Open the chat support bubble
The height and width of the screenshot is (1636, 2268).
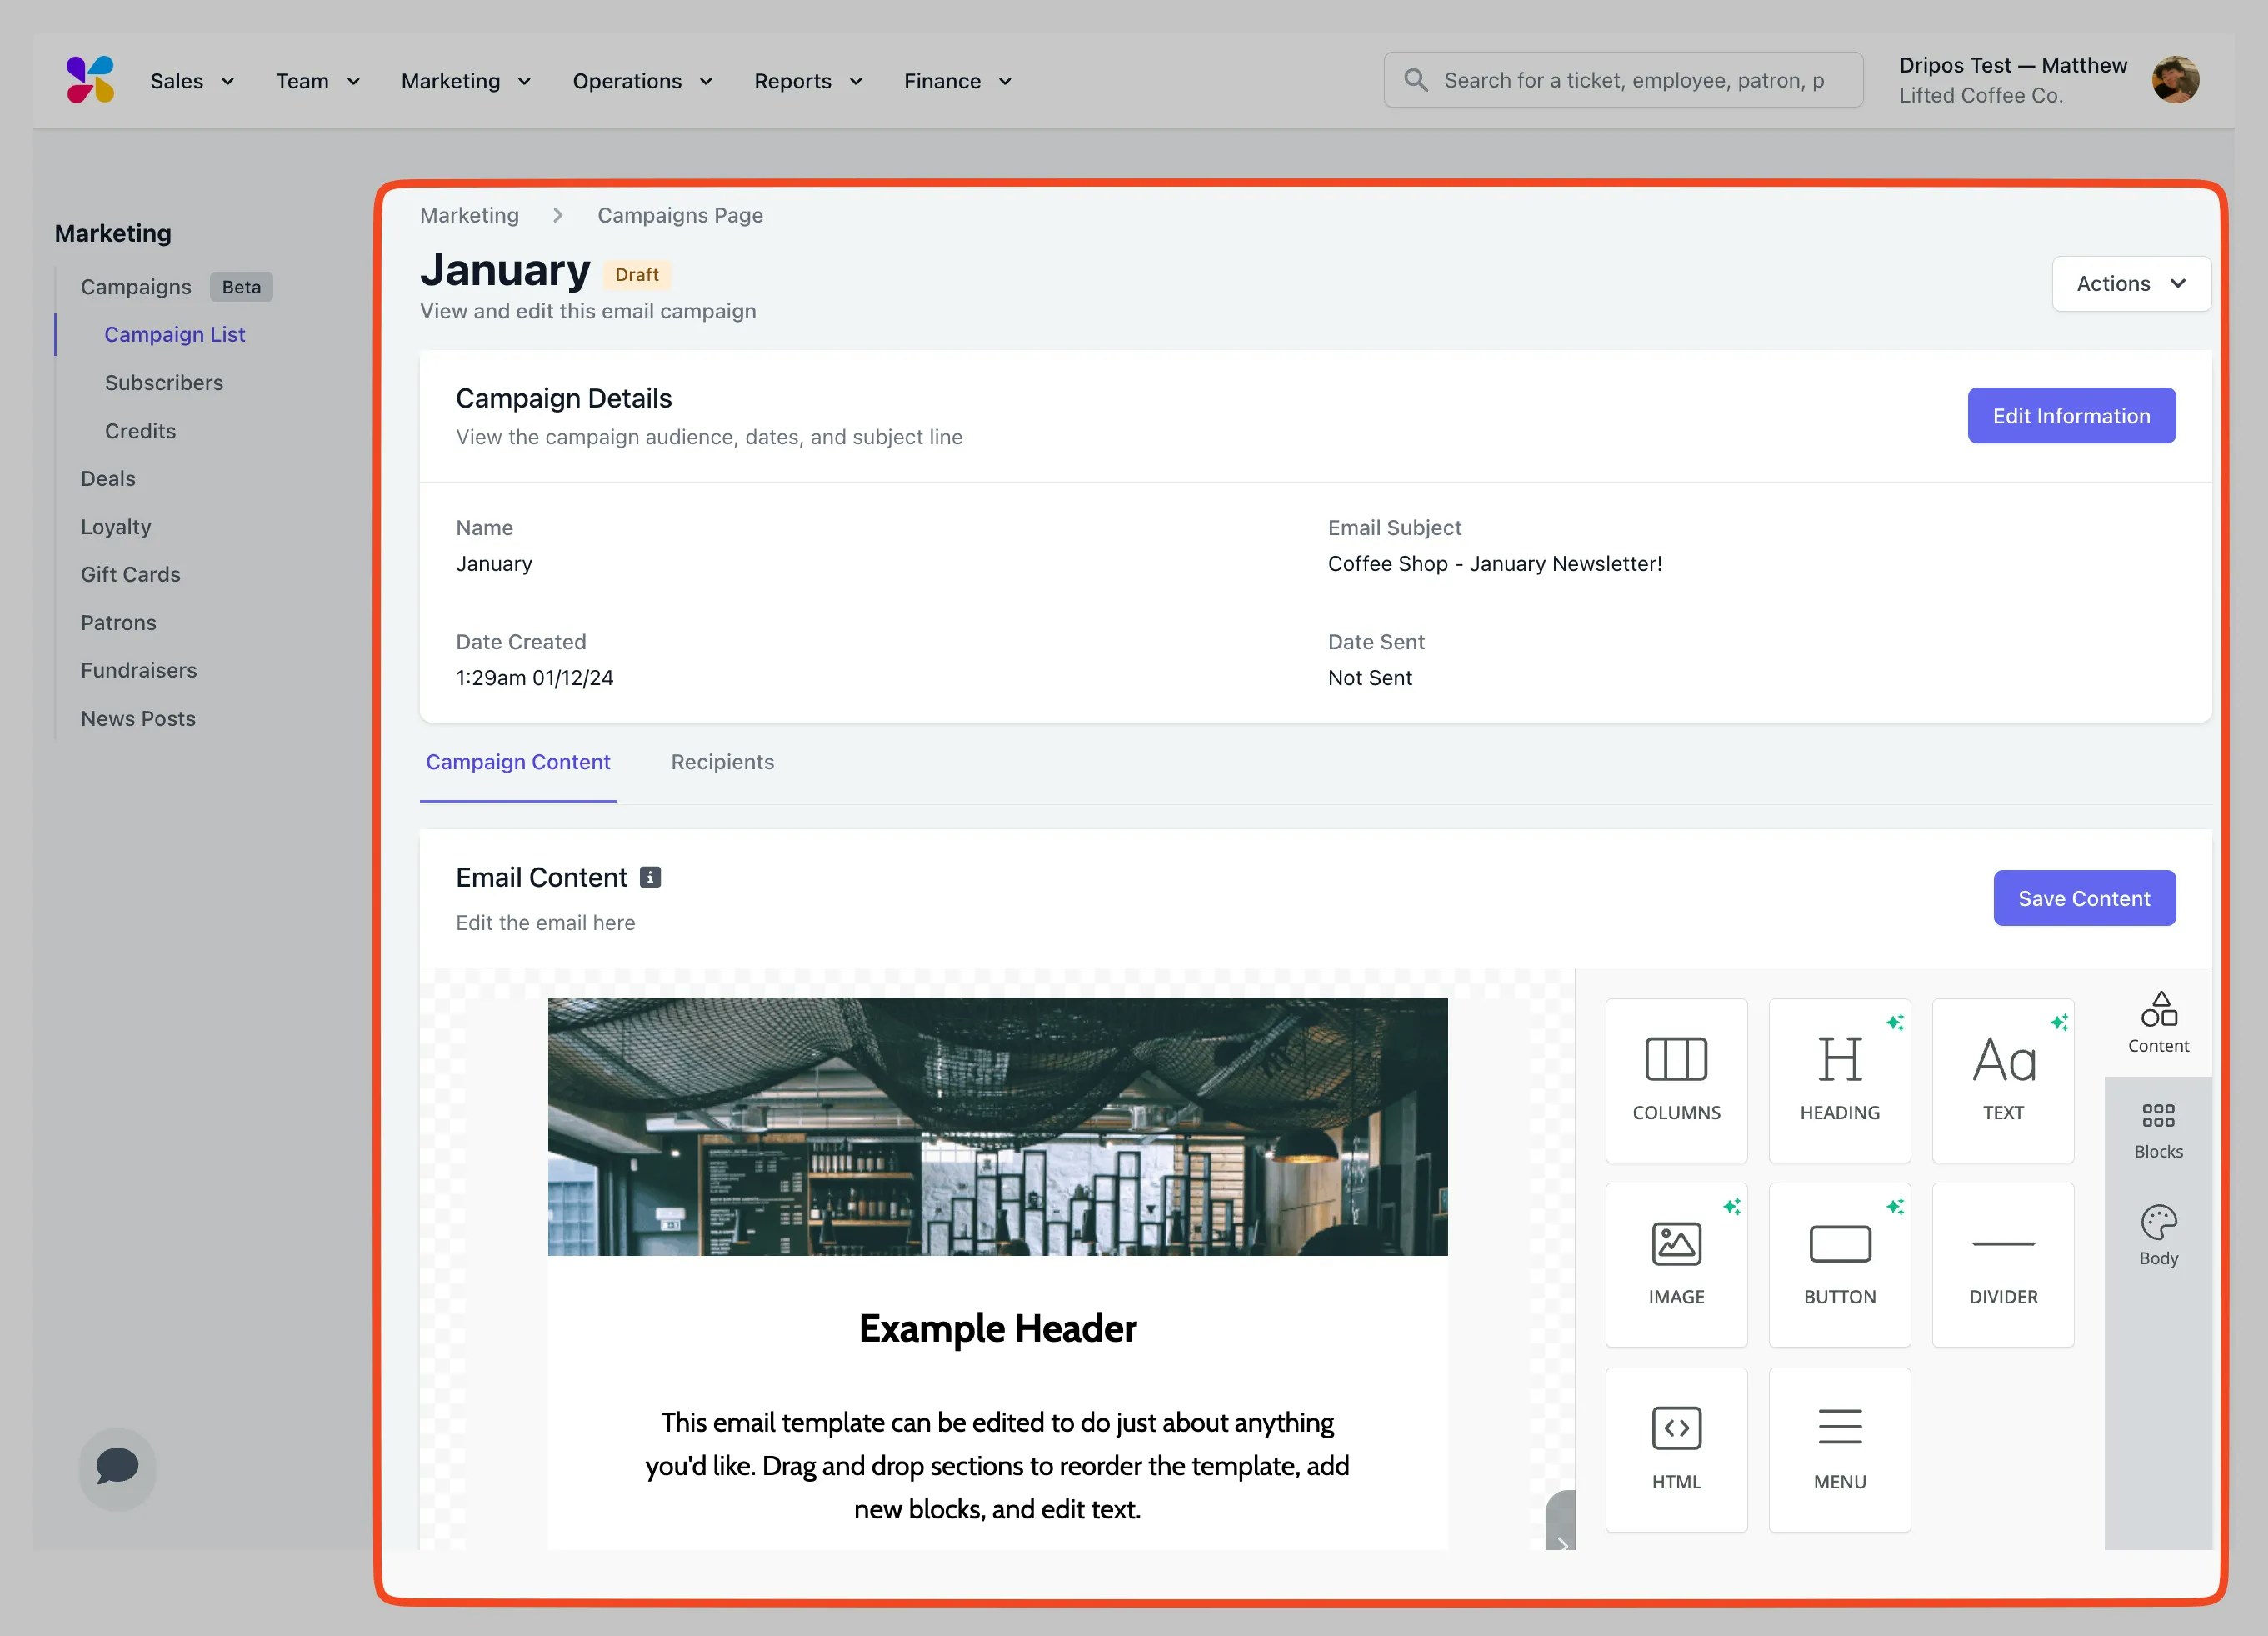pyautogui.click(x=117, y=1467)
